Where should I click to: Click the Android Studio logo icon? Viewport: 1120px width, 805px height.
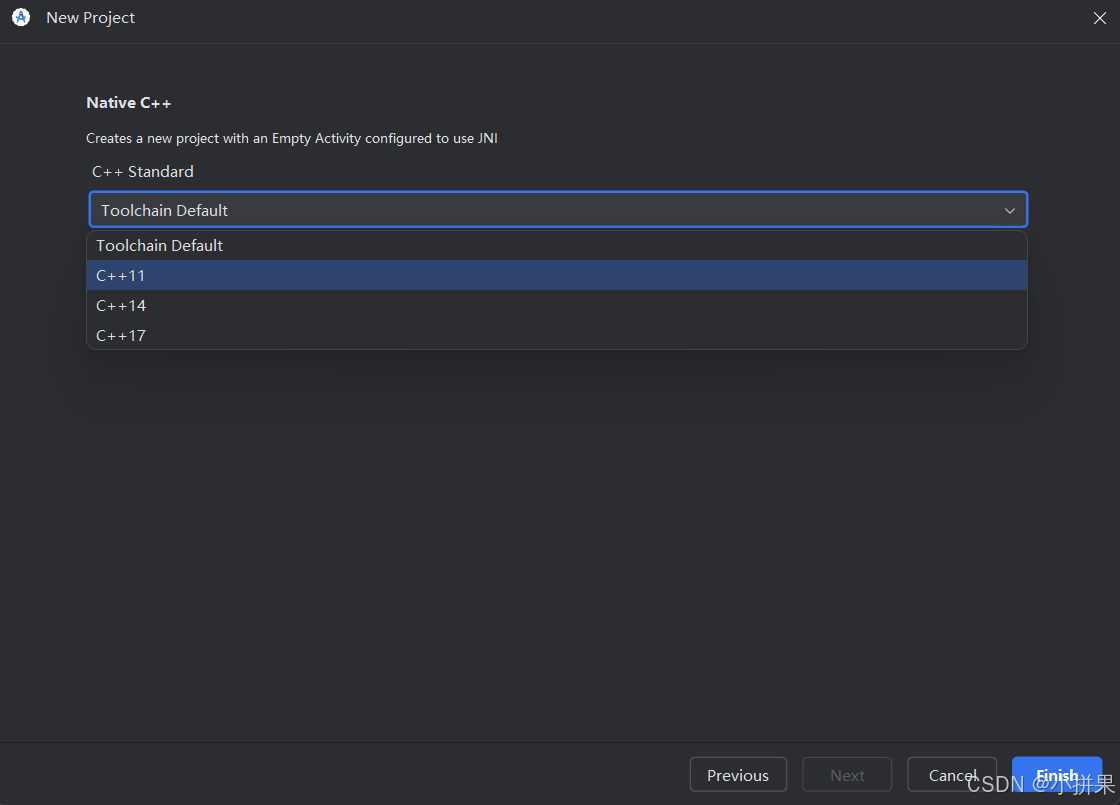pyautogui.click(x=21, y=17)
